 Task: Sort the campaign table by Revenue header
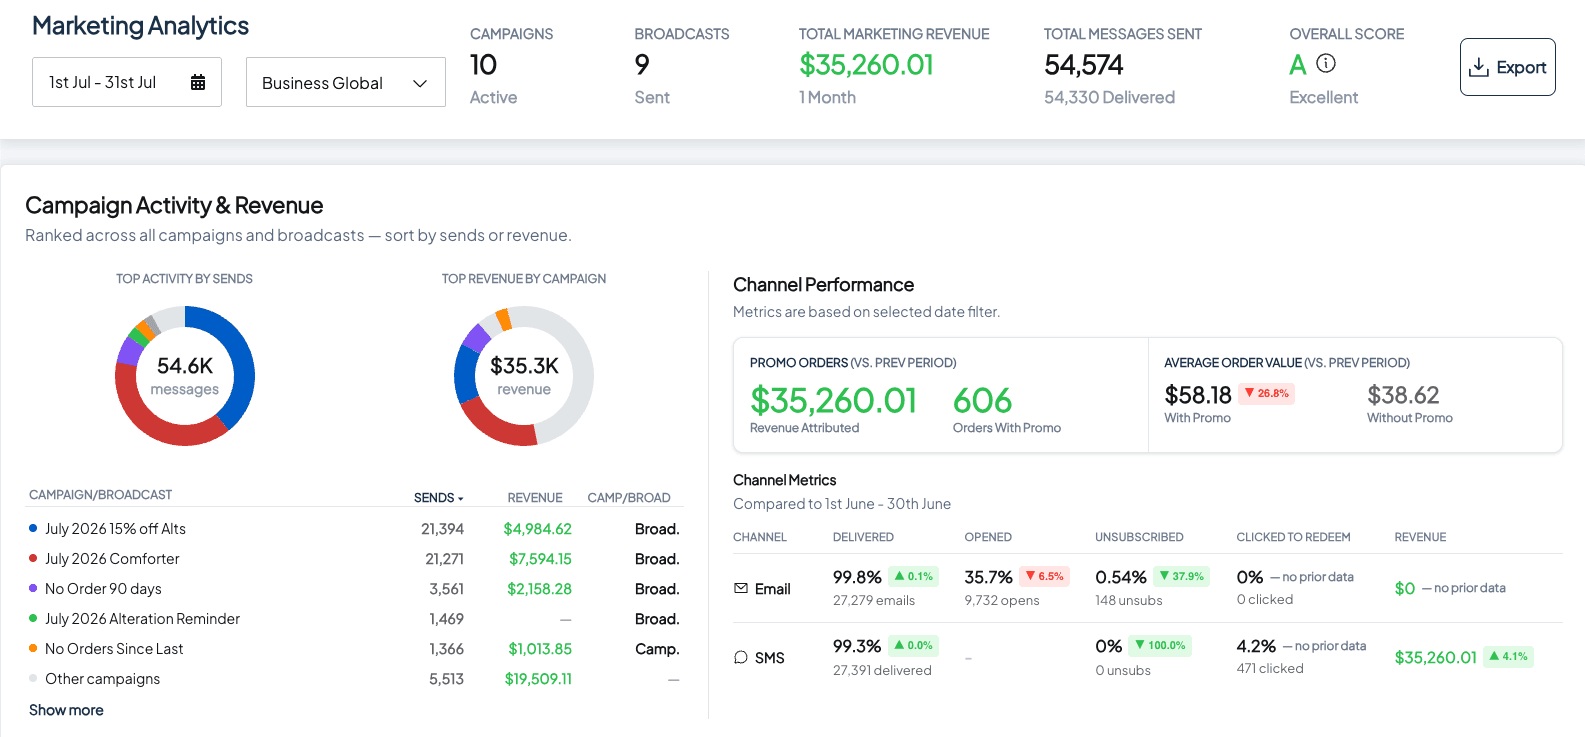535,497
